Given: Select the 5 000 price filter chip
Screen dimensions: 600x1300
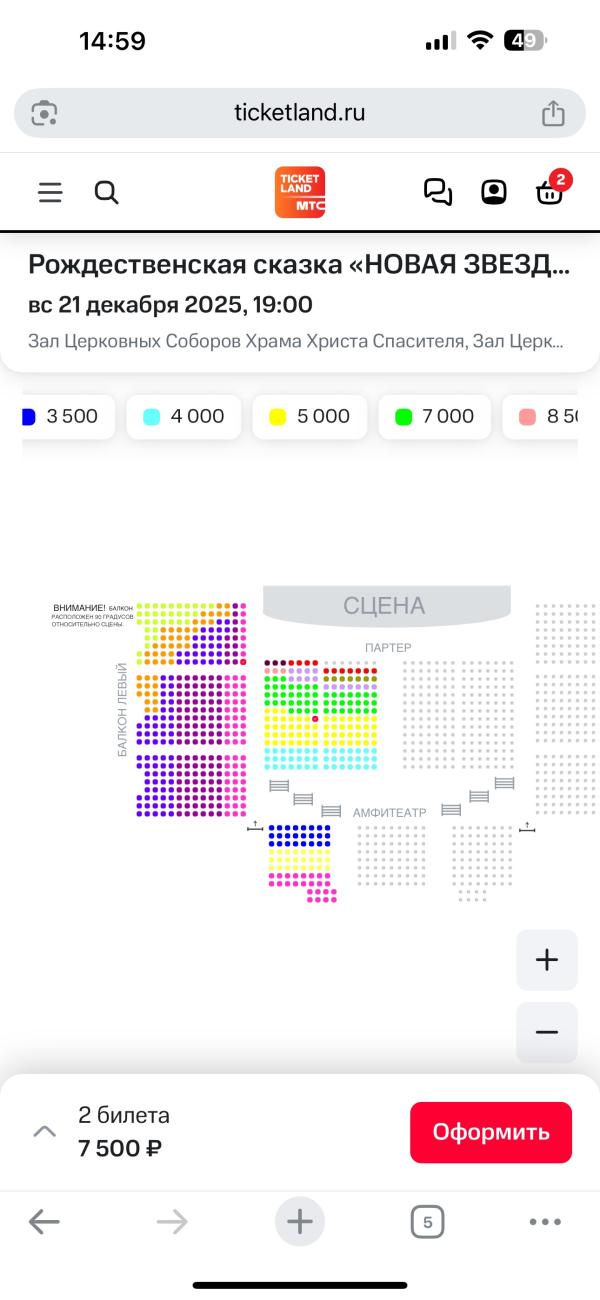Looking at the screenshot, I should pyautogui.click(x=310, y=417).
